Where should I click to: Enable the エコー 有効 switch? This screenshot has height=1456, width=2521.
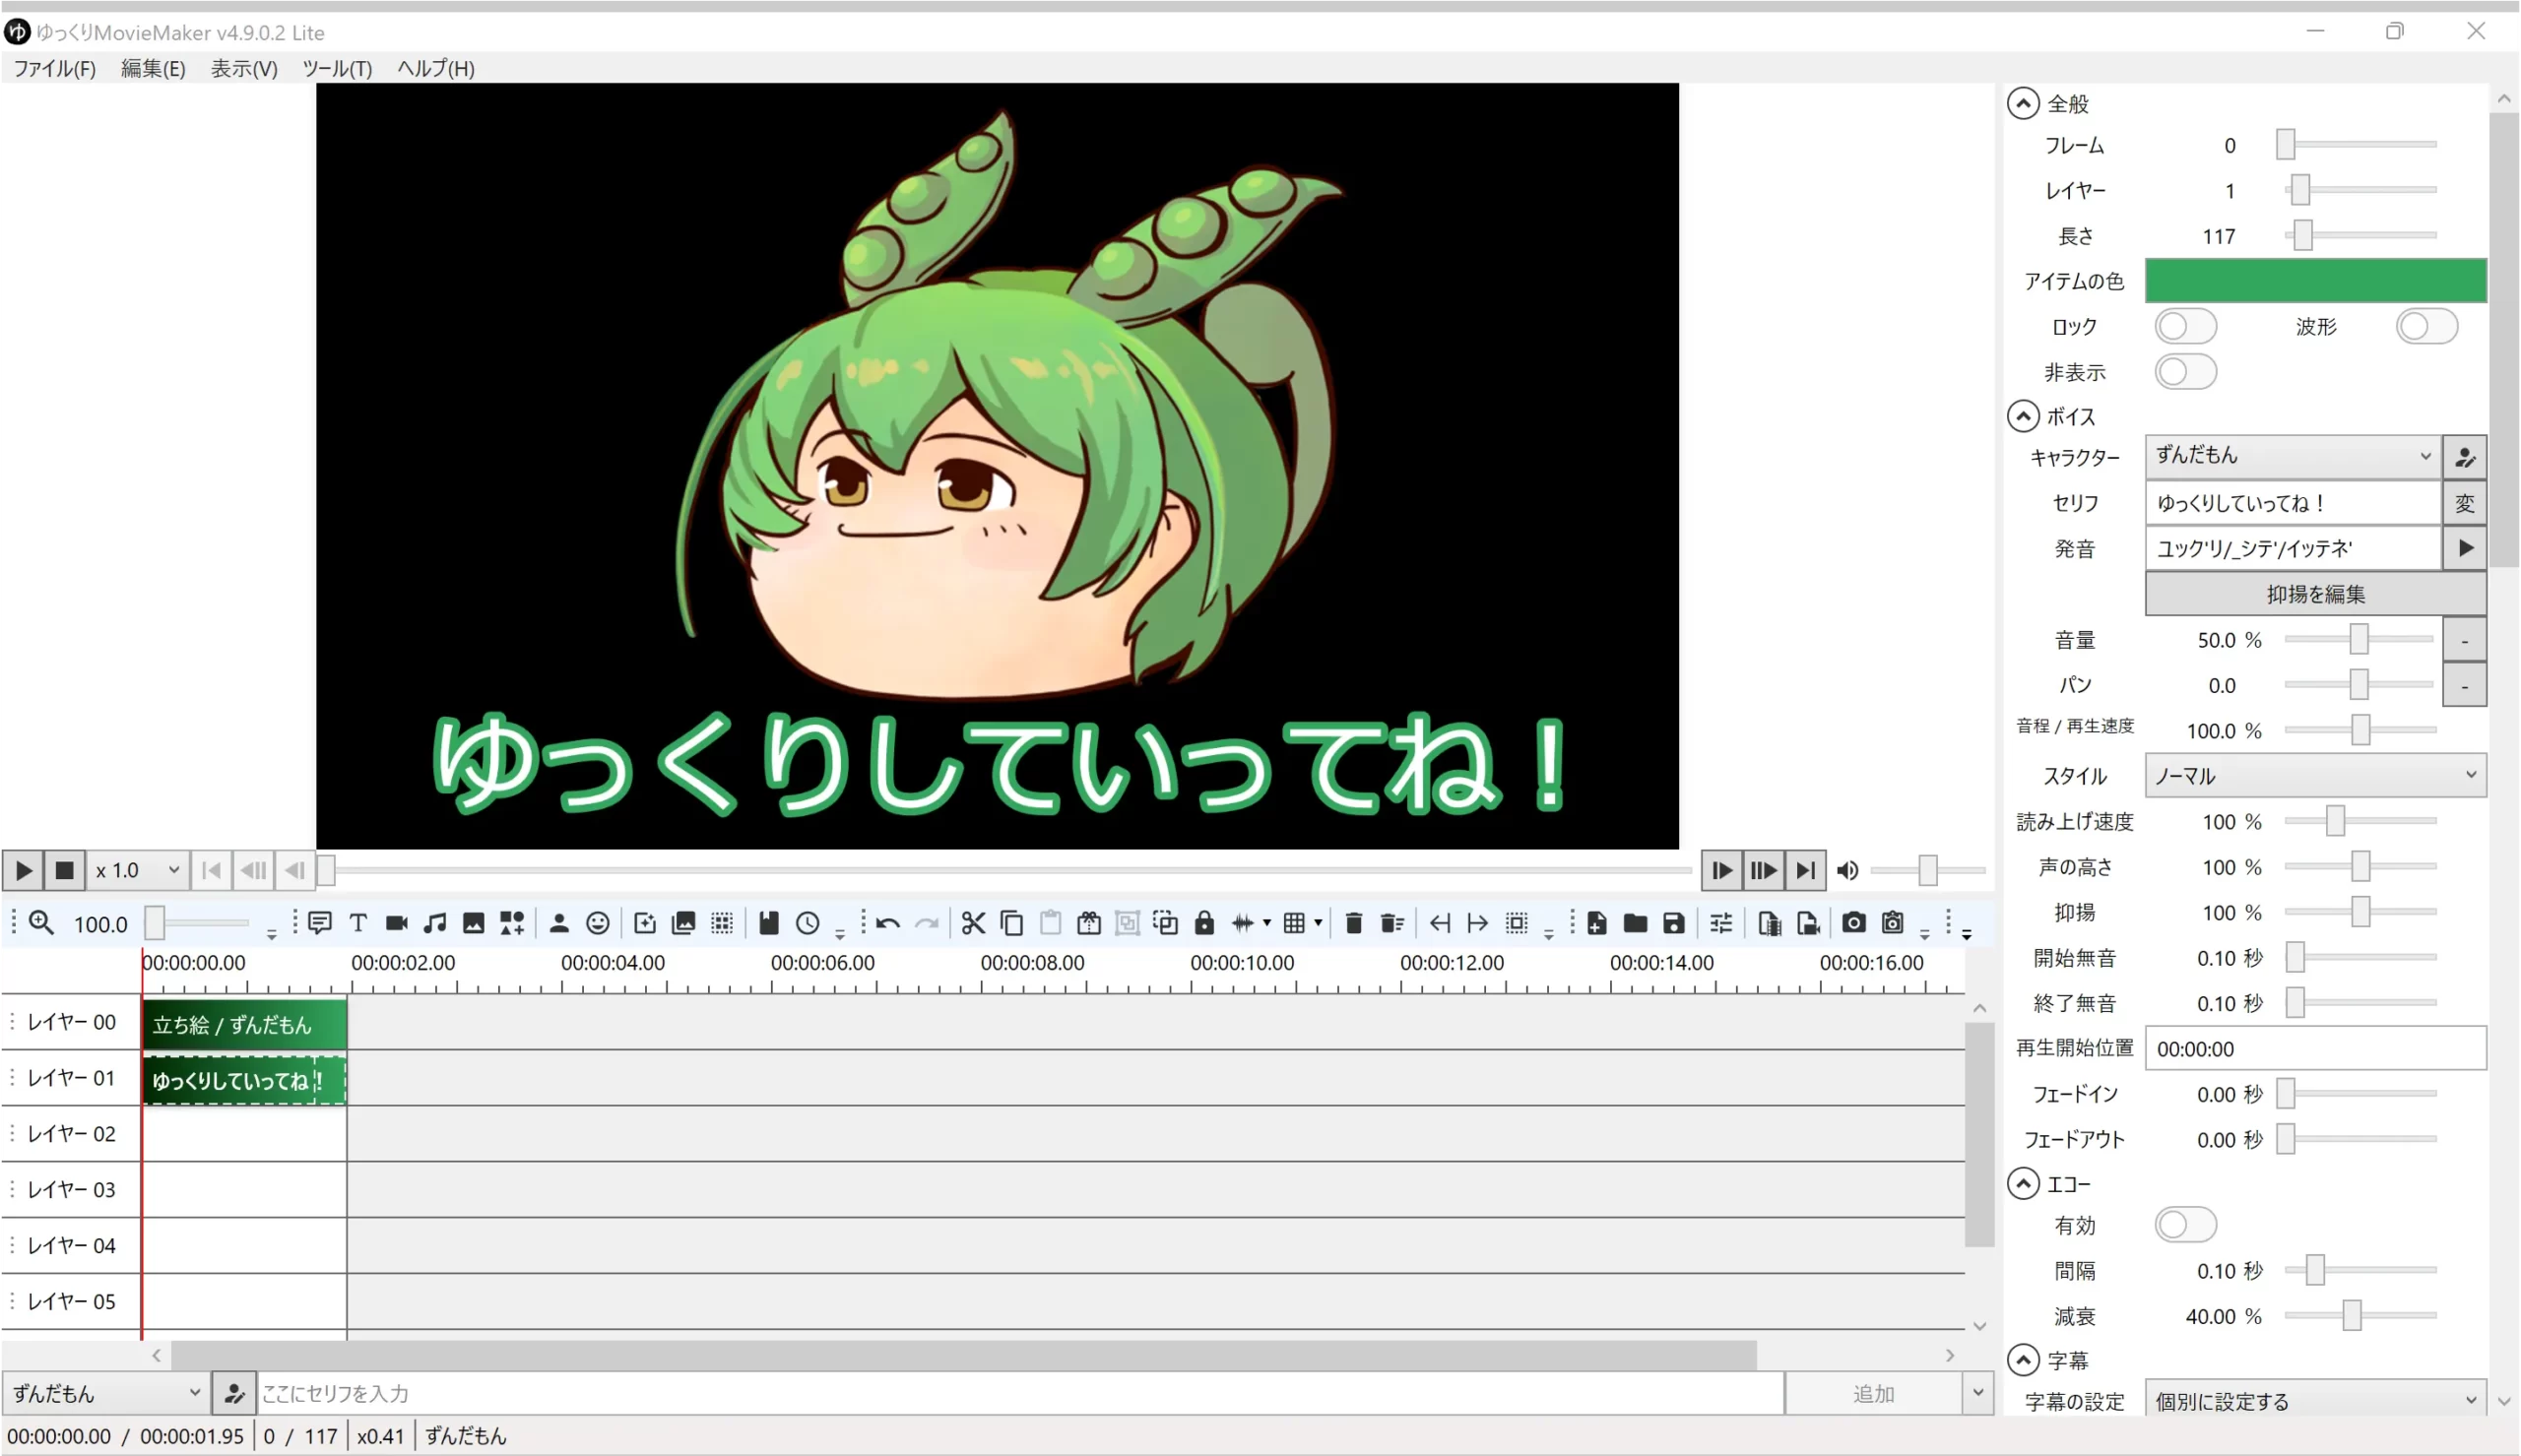pos(2186,1225)
